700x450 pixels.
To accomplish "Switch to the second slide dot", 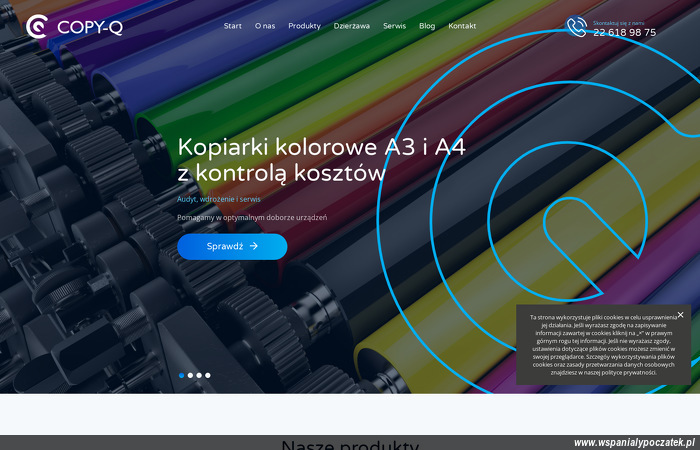I will (190, 375).
